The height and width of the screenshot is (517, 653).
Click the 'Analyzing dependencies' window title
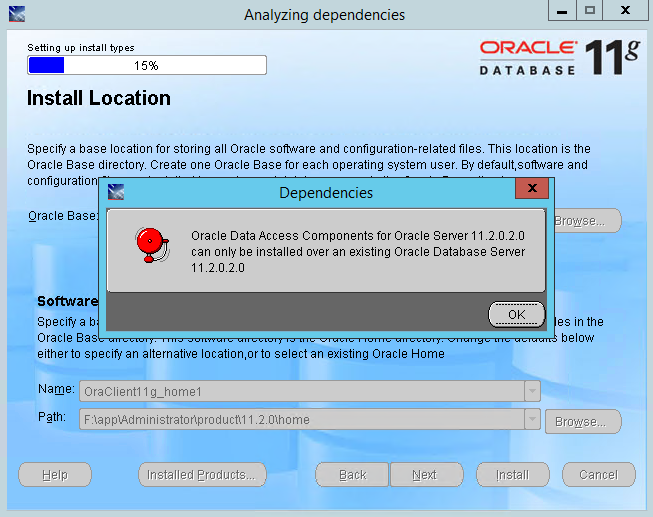pyautogui.click(x=324, y=15)
